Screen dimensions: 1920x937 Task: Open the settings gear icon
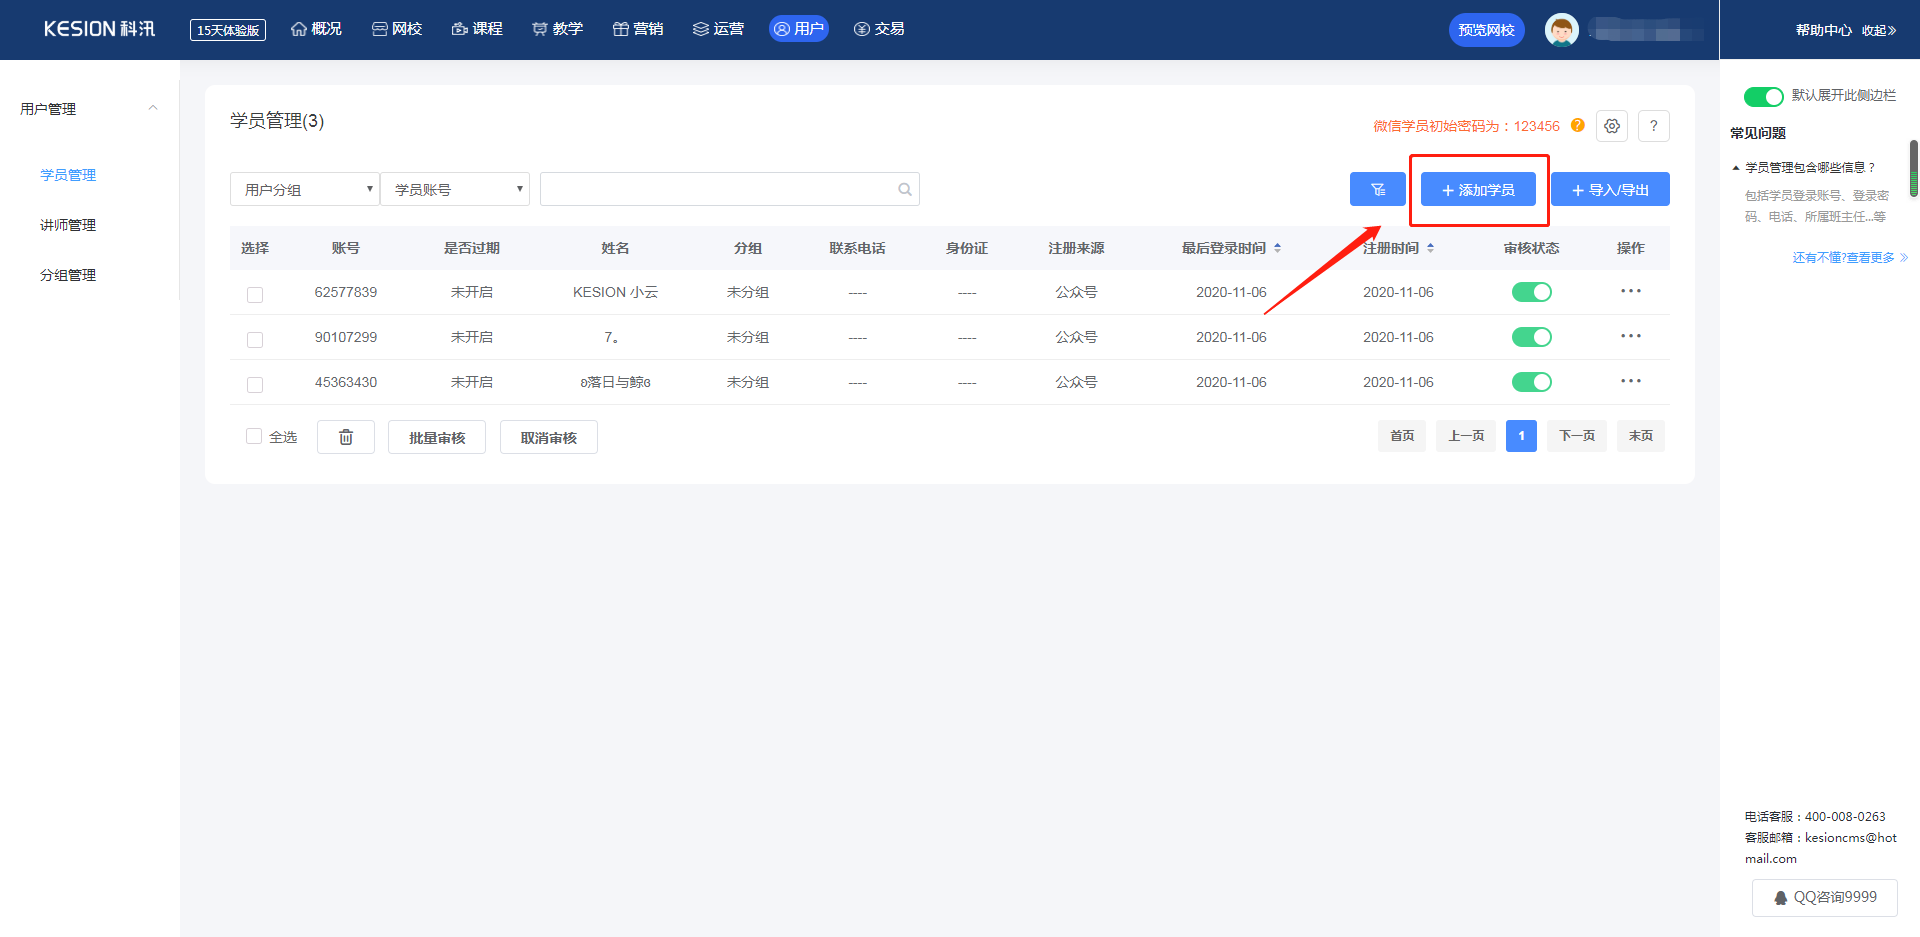point(1611,126)
